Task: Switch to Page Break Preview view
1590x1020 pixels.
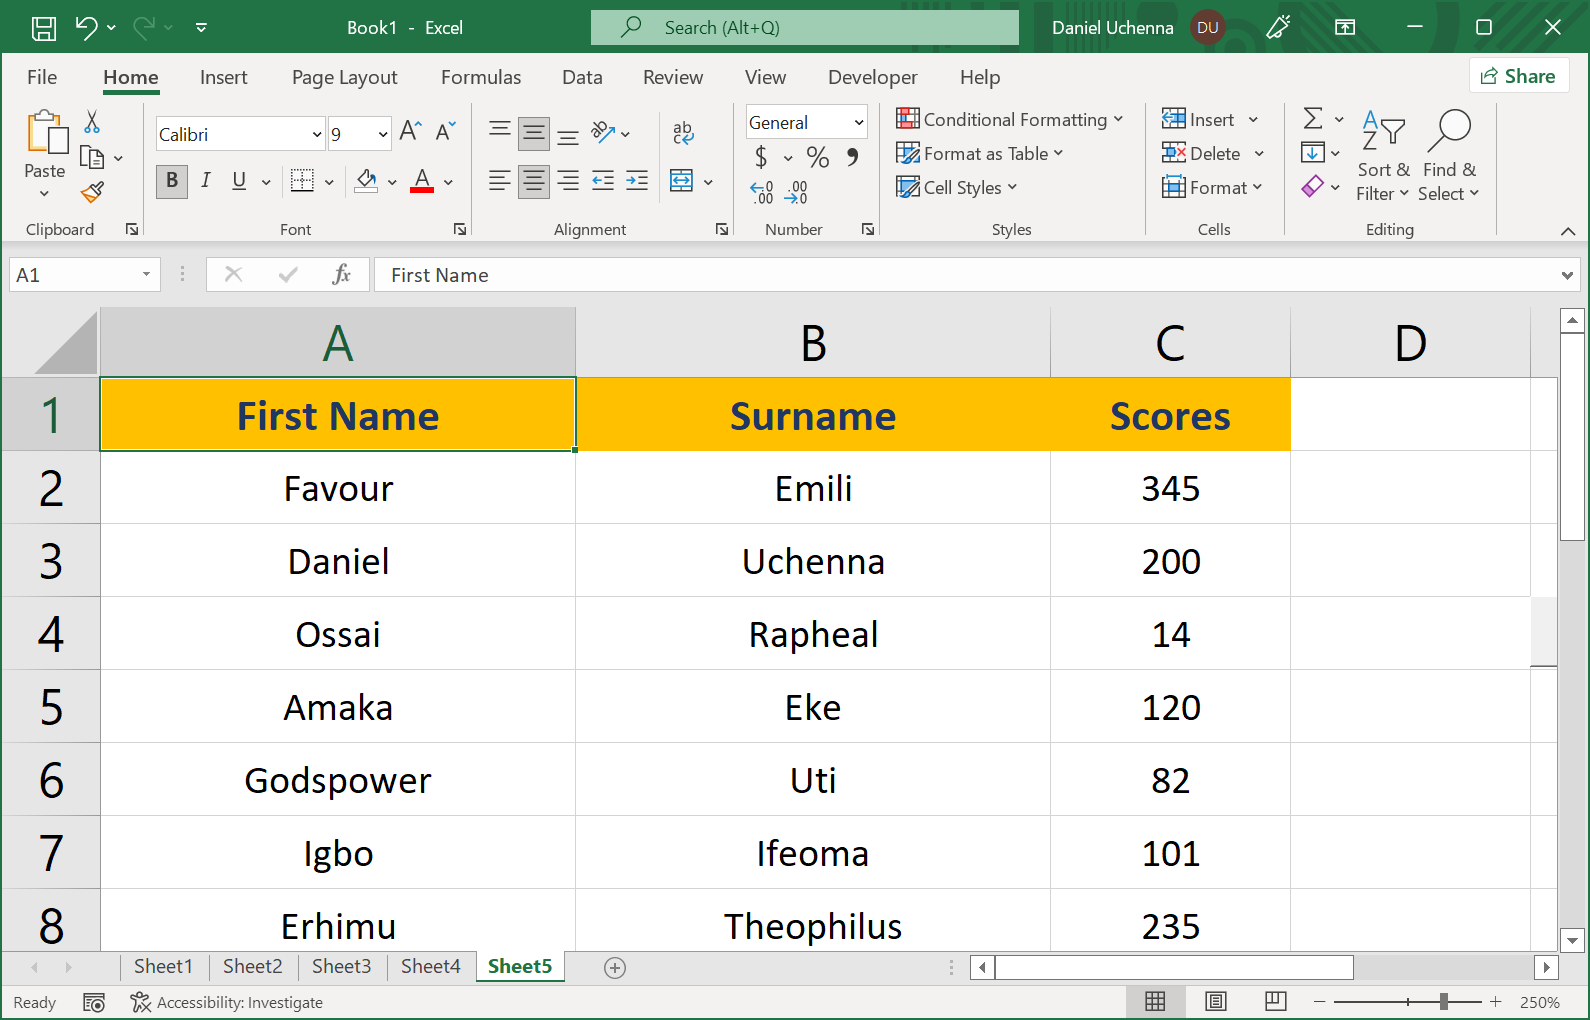Action: click(1275, 1001)
